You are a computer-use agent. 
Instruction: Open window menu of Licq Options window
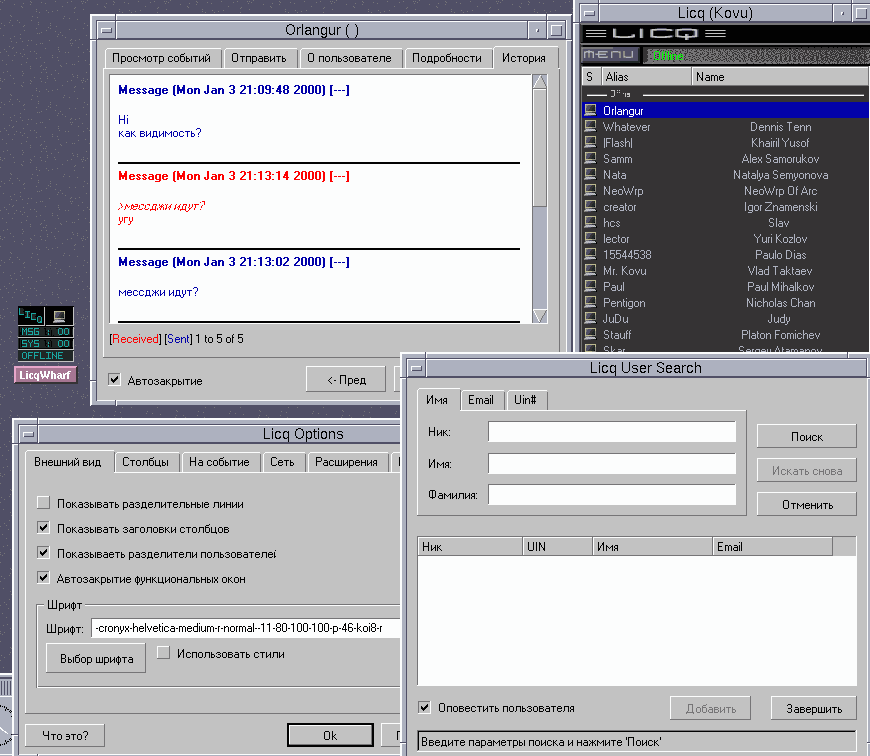pyautogui.click(x=29, y=434)
